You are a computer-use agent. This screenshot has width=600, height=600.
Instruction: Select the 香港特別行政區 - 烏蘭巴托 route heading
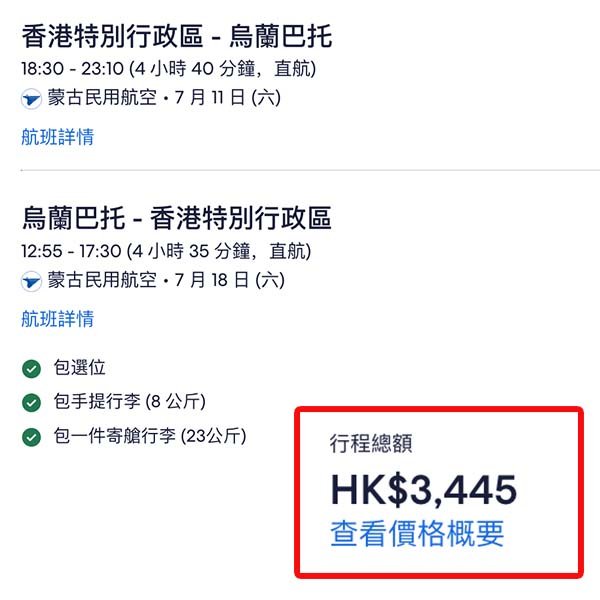(x=177, y=38)
